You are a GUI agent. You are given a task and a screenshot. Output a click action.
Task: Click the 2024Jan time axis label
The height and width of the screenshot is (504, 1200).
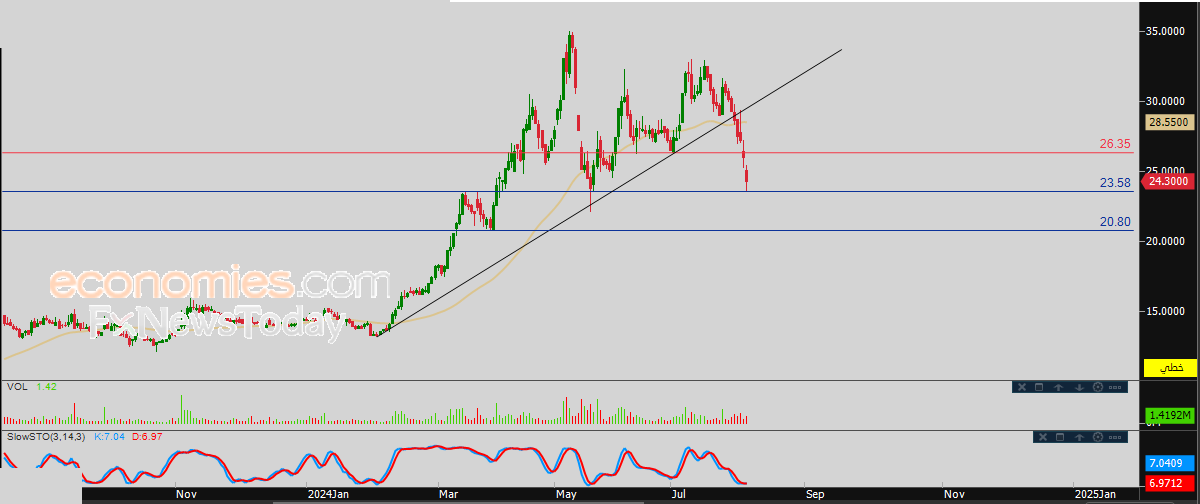coord(328,494)
